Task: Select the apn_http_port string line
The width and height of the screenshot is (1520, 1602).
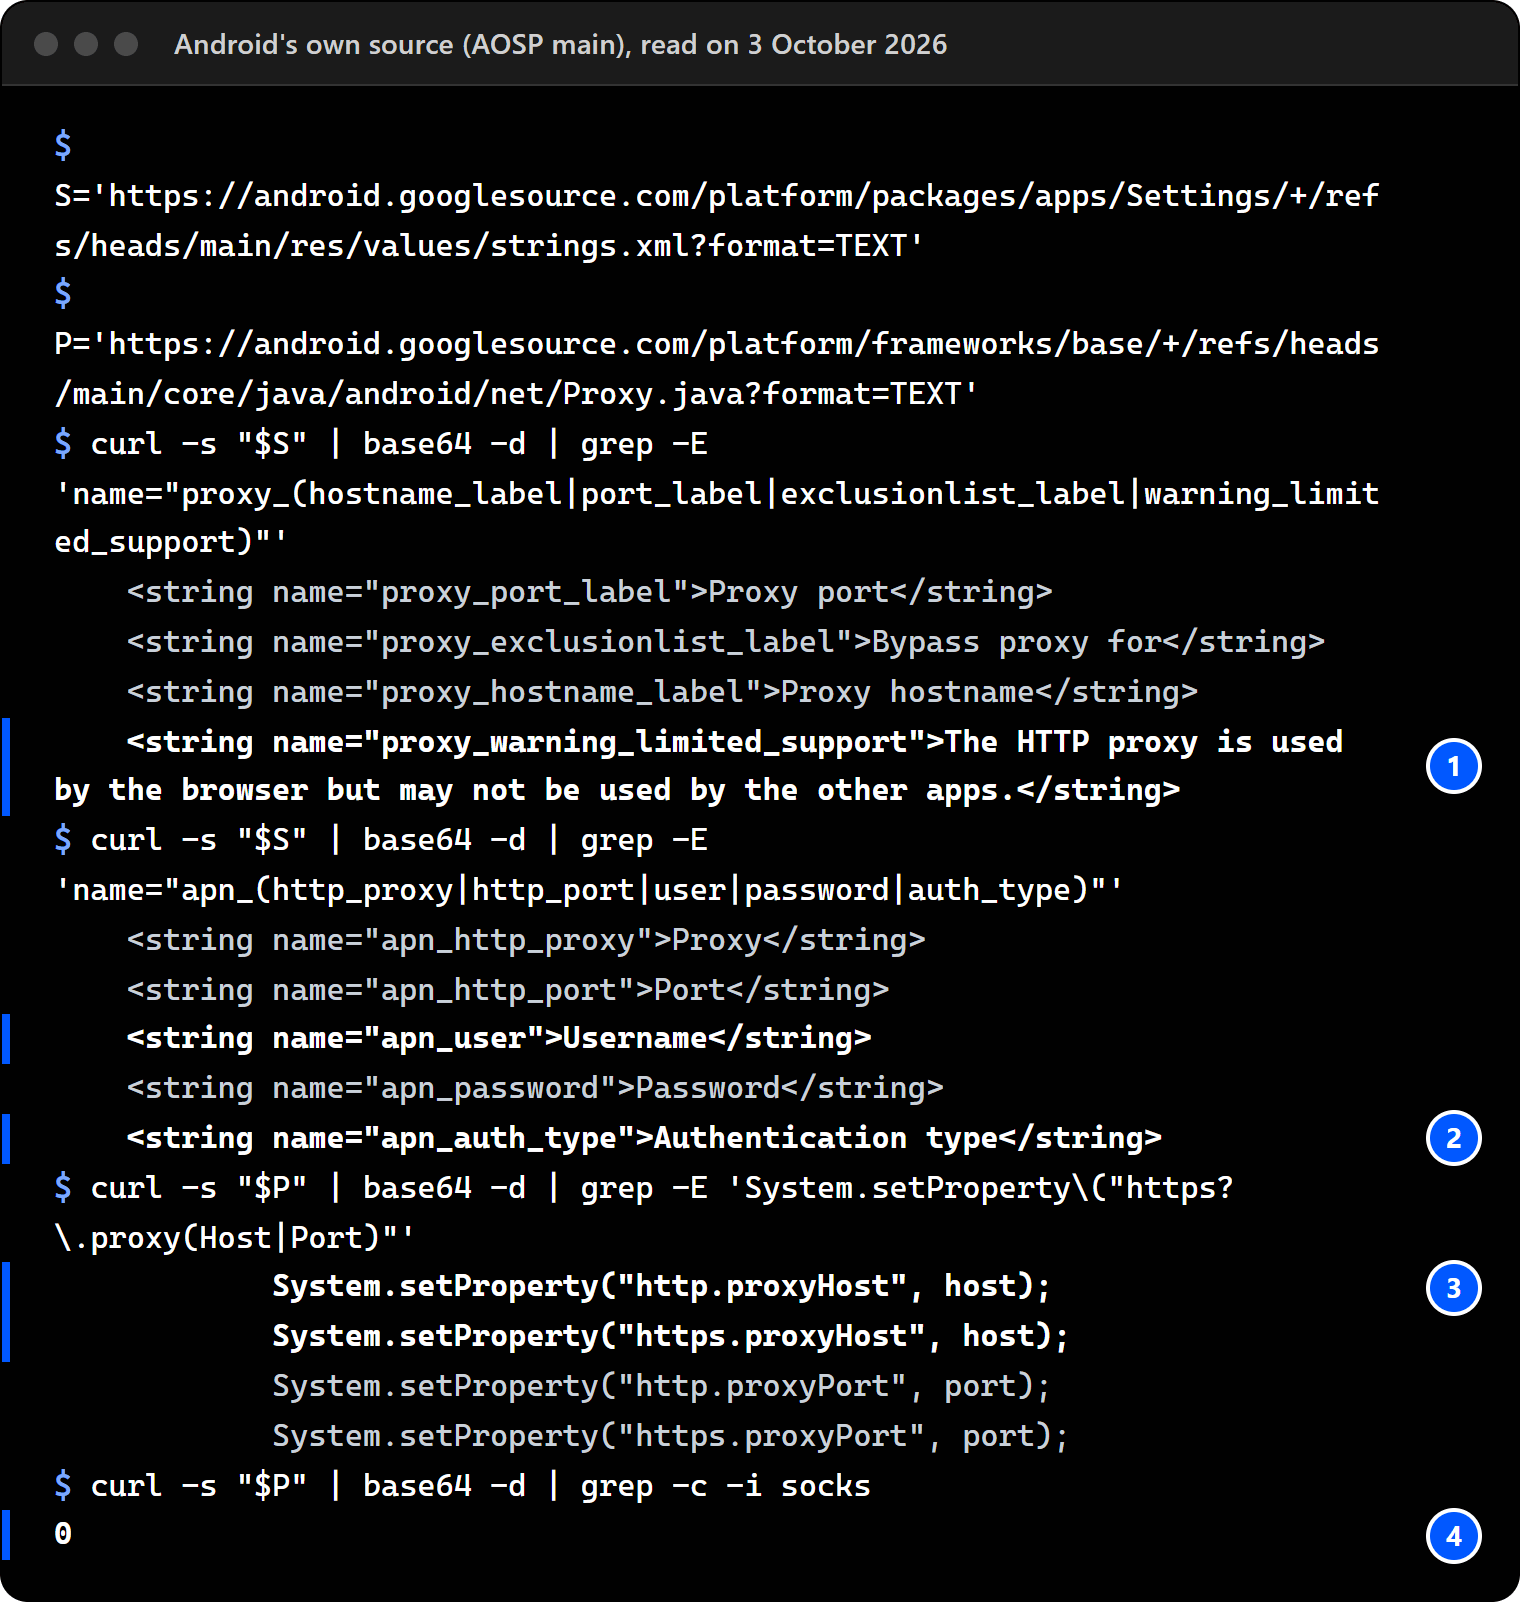Action: pos(508,990)
